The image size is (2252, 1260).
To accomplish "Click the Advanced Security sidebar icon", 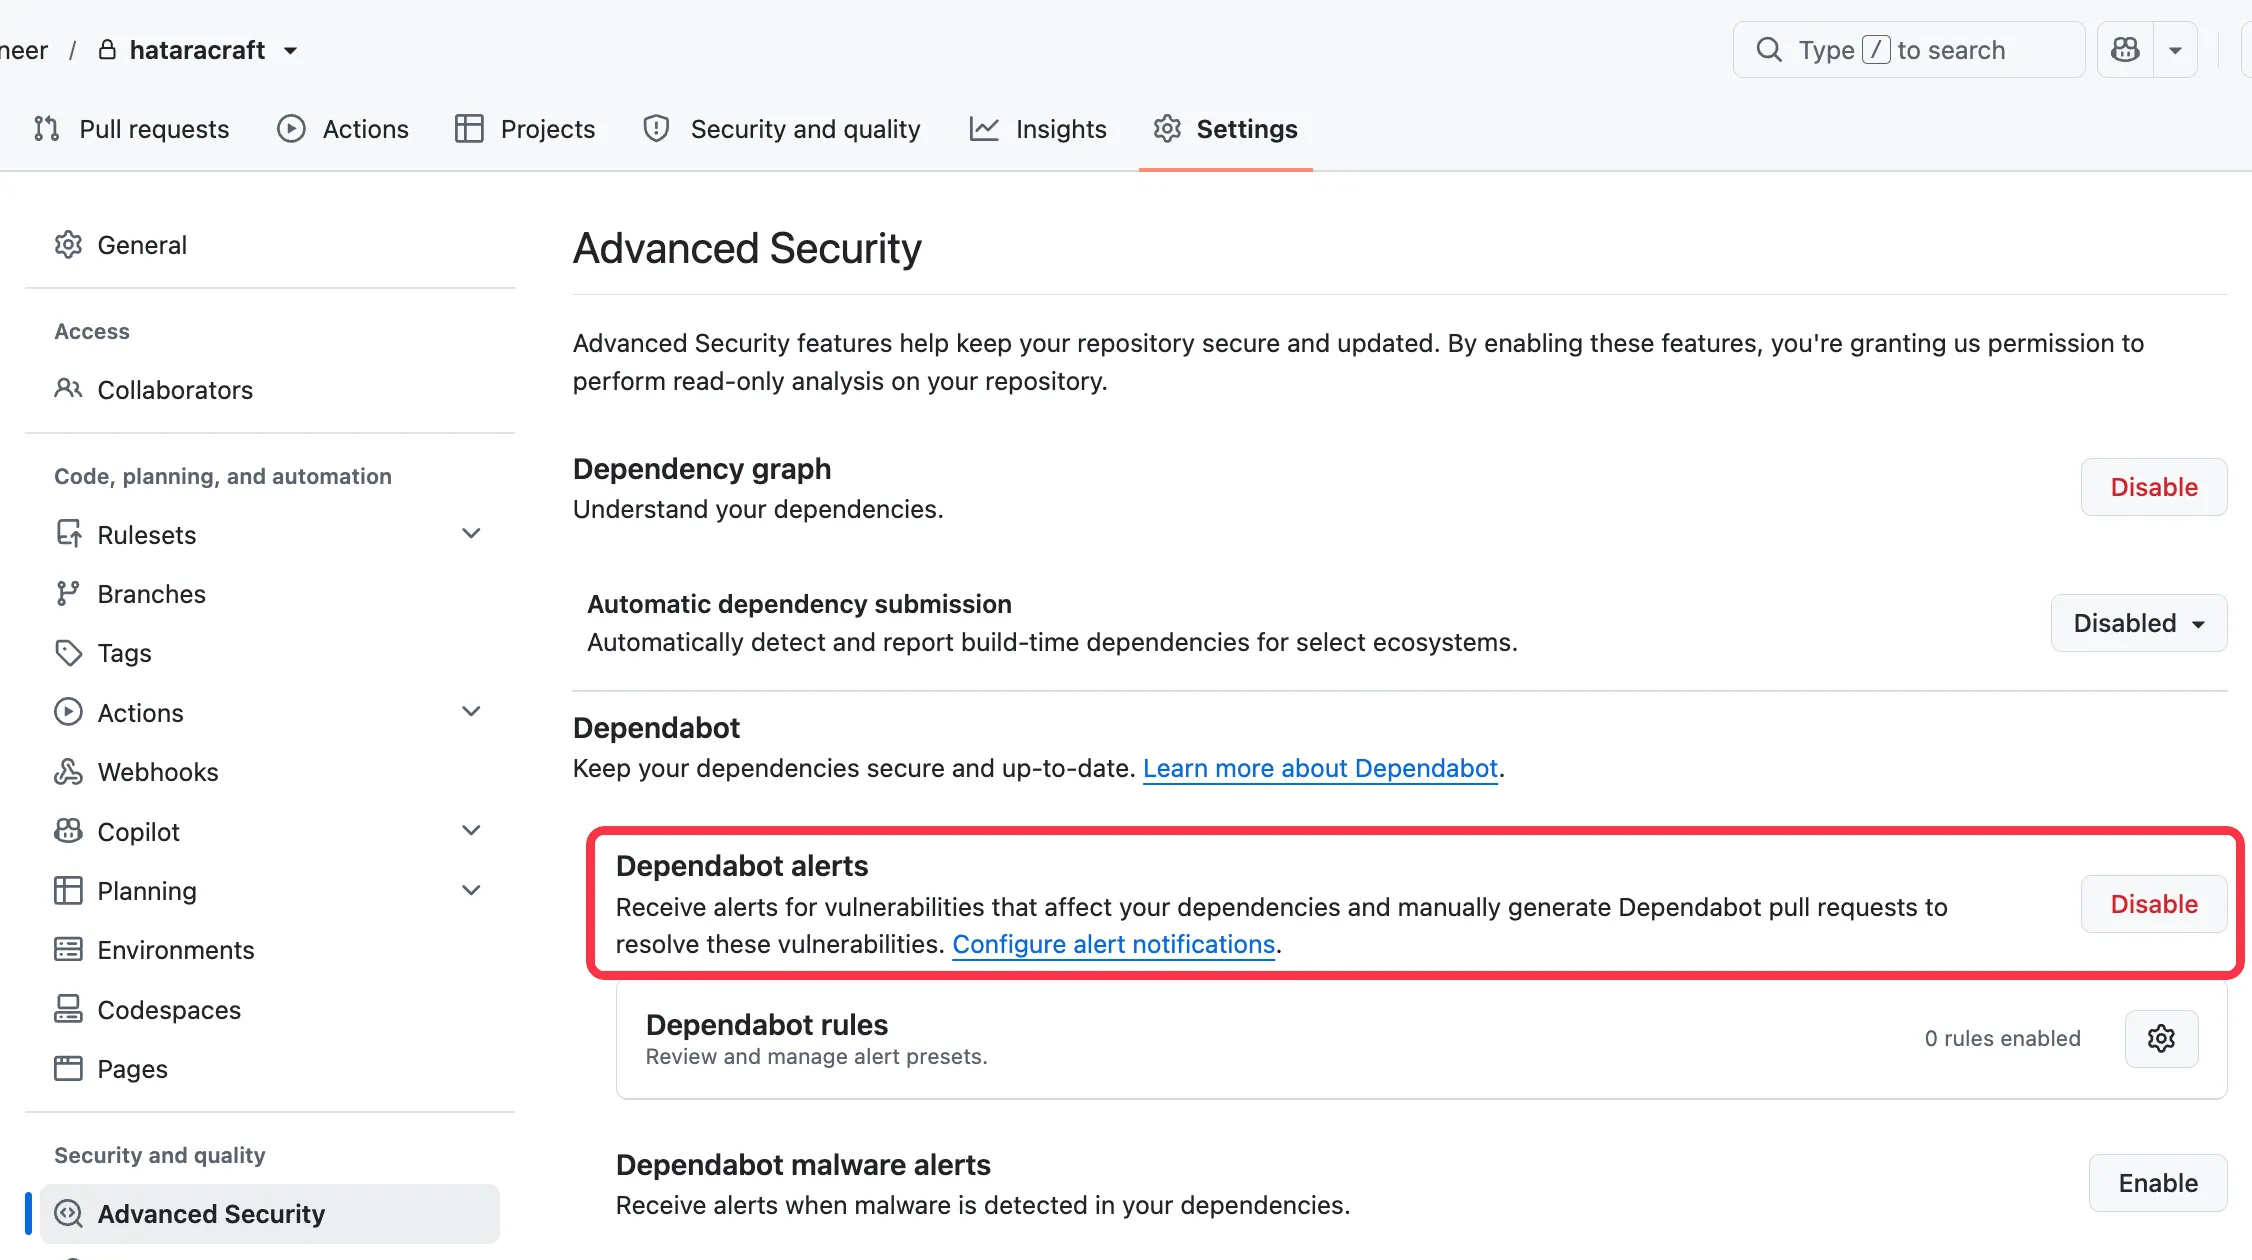I will point(68,1214).
